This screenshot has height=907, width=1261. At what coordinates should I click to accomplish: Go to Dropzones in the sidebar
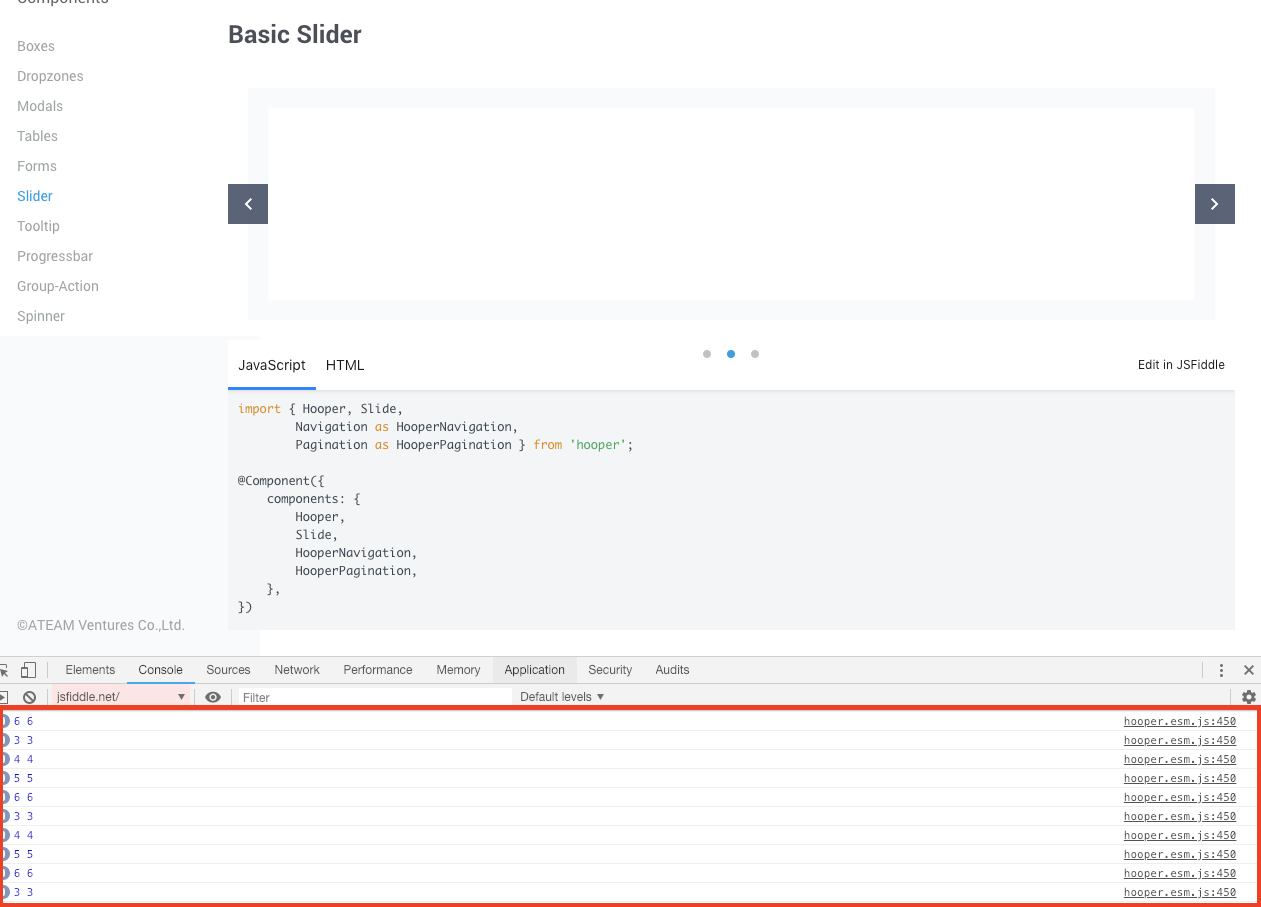click(50, 76)
